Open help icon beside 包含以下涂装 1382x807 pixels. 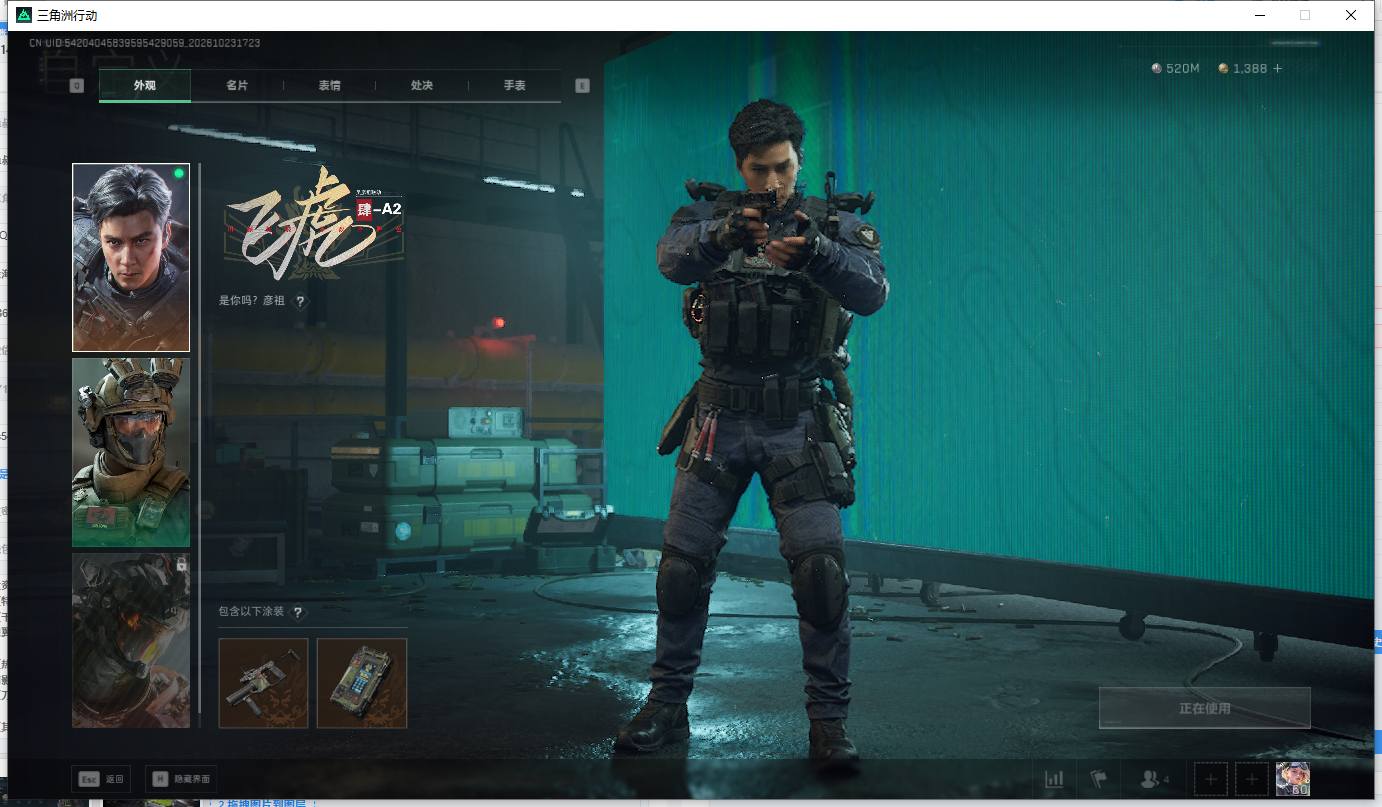coord(297,612)
